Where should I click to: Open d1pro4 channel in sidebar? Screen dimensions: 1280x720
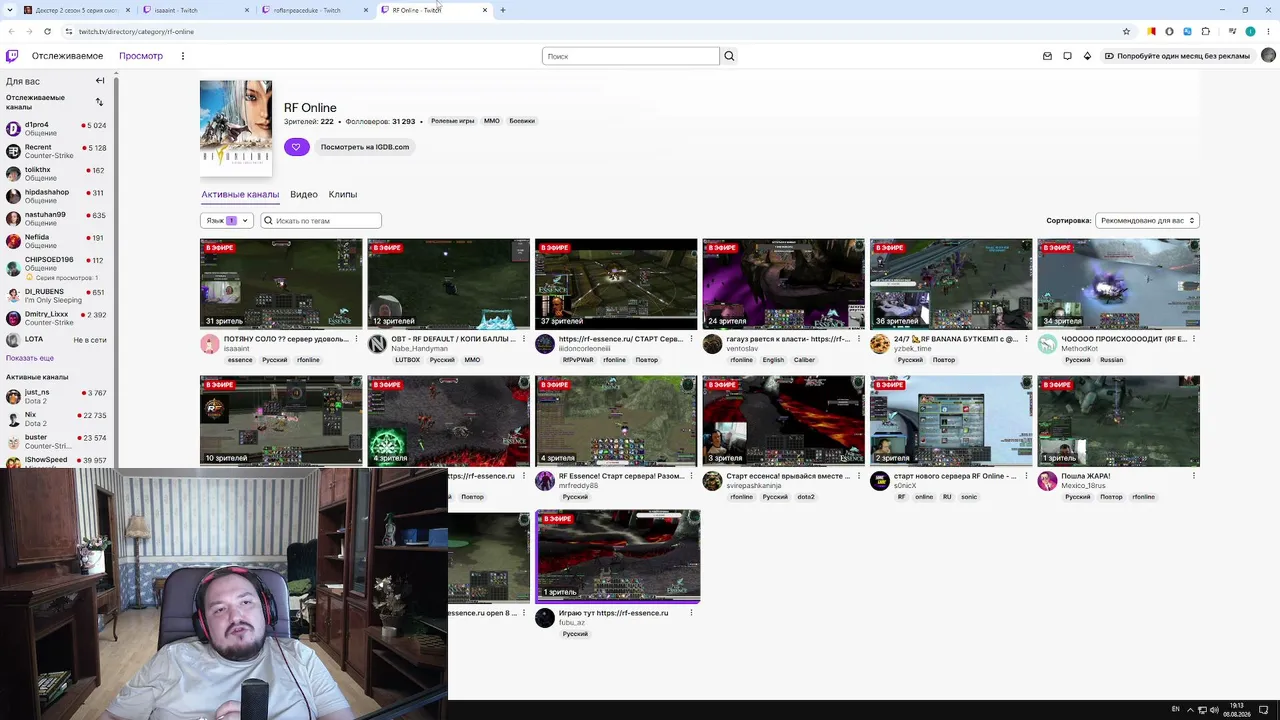[57, 129]
